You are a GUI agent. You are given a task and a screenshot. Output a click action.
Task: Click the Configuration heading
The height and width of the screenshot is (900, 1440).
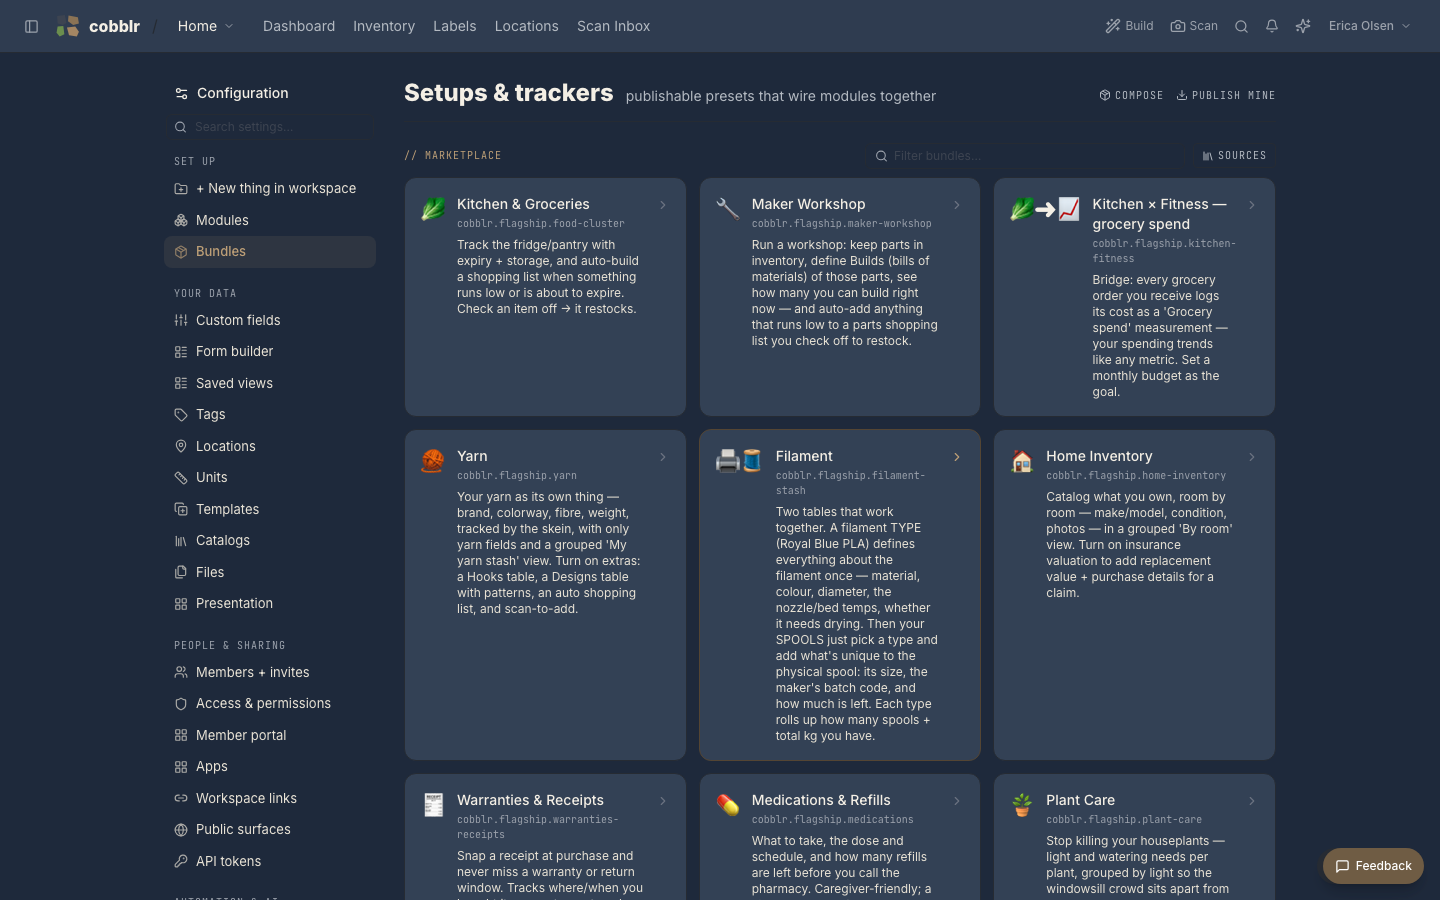(243, 93)
